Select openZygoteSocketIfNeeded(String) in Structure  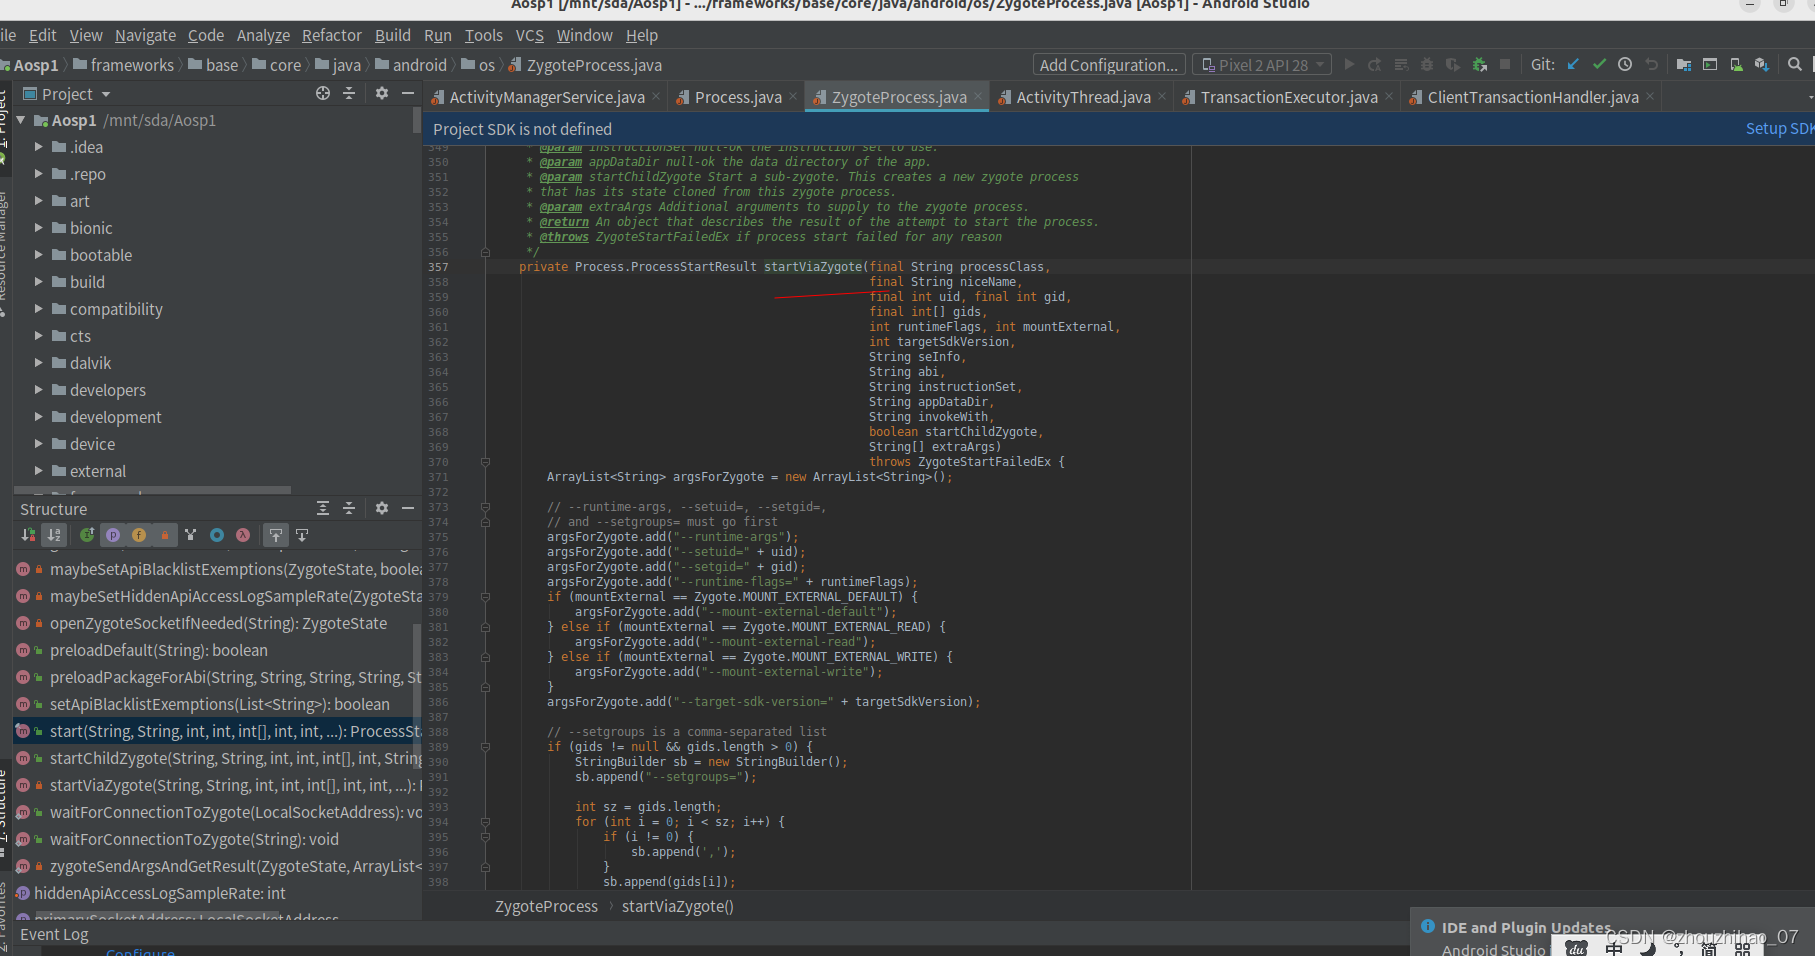coord(218,623)
